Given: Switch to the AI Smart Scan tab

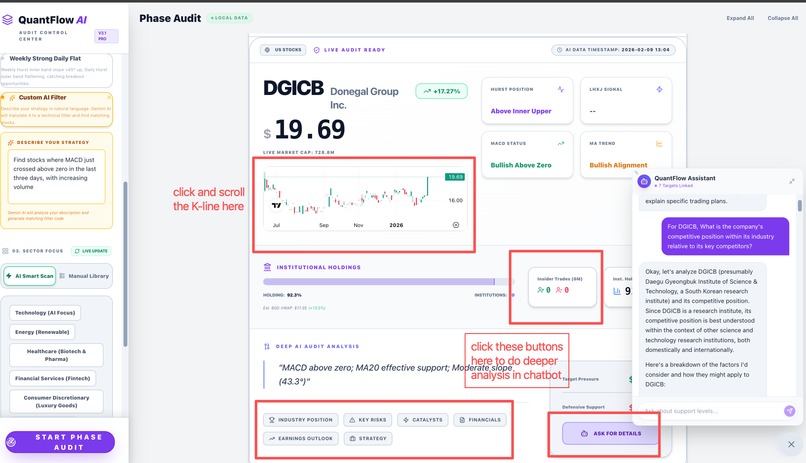Looking at the screenshot, I should pyautogui.click(x=30, y=276).
